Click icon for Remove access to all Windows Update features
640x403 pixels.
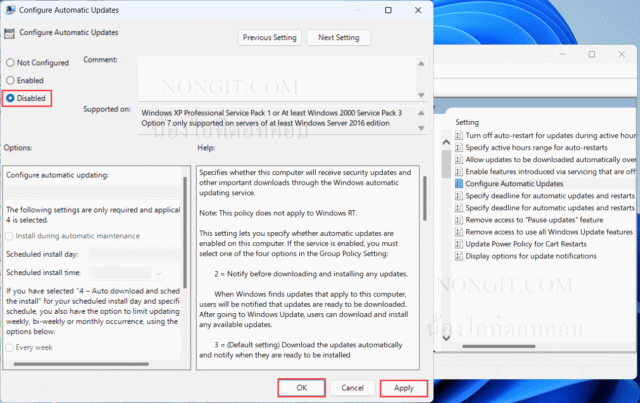coord(459,232)
